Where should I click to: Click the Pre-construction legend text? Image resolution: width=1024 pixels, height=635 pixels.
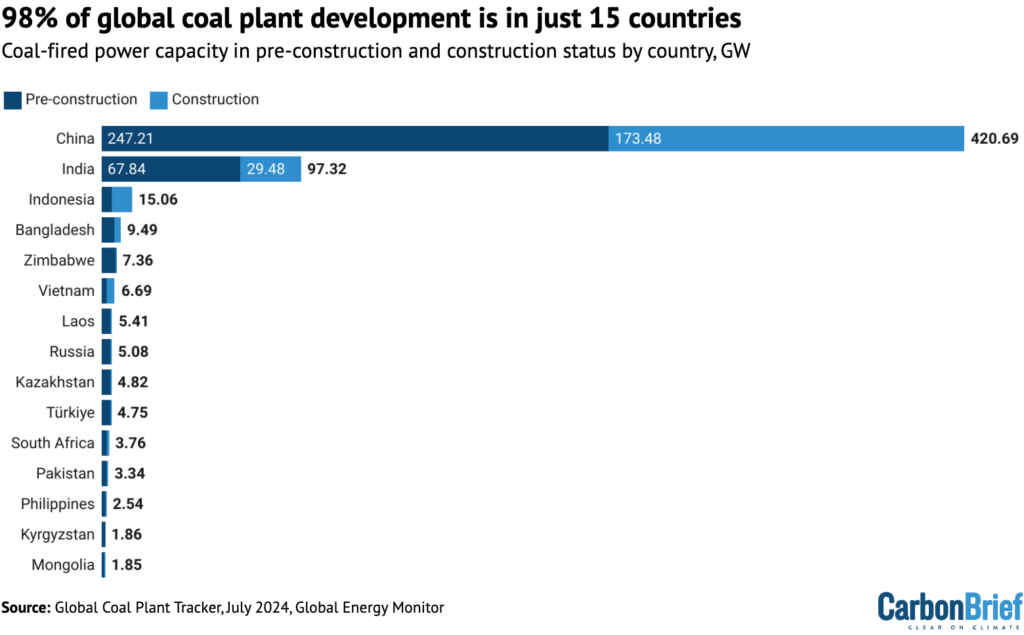[80, 99]
